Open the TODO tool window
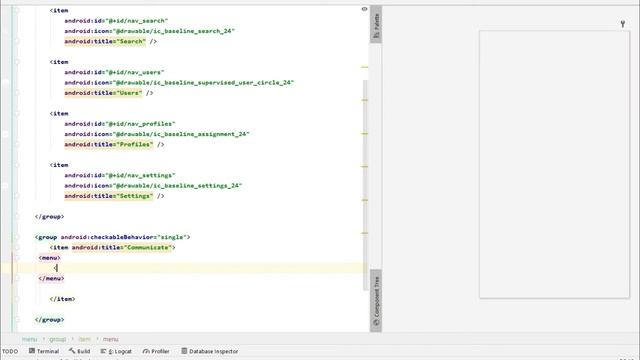 [x=10, y=351]
